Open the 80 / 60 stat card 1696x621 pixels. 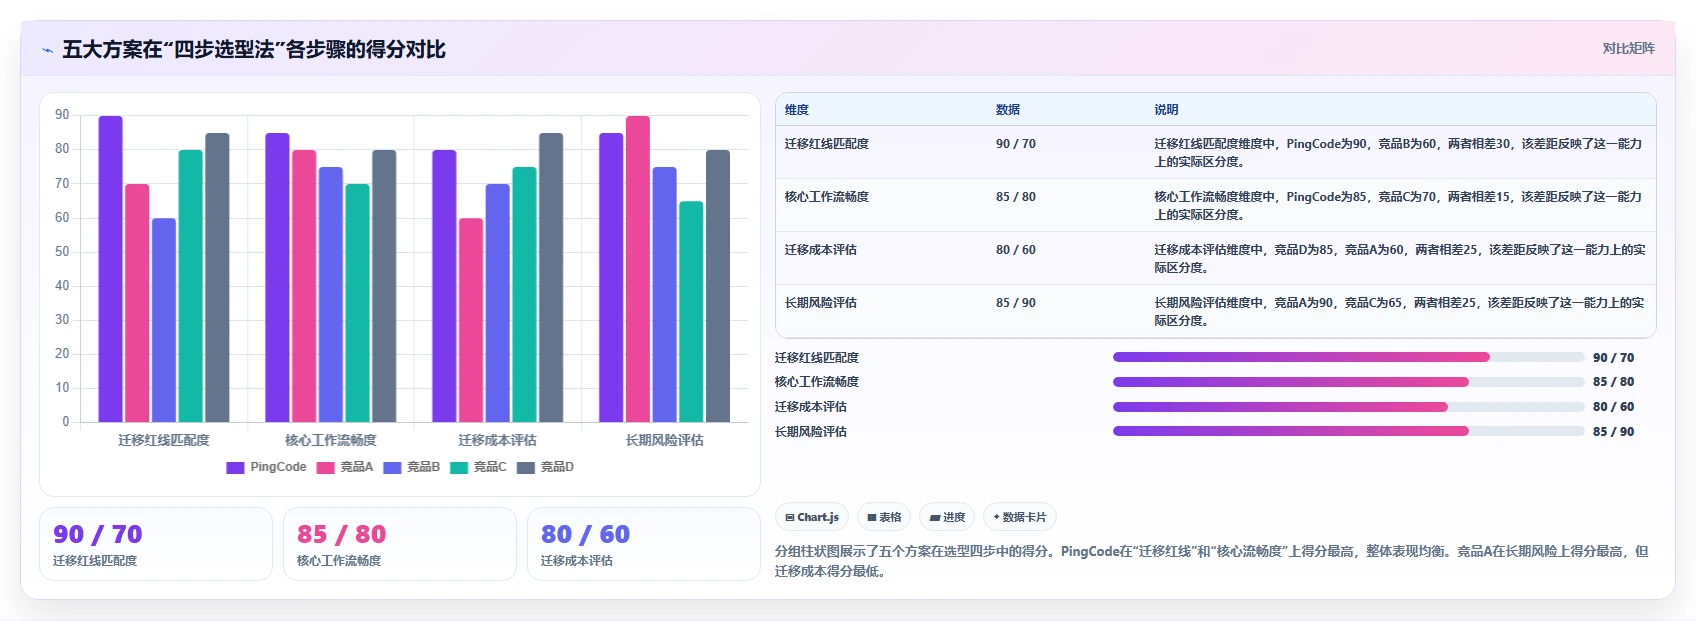(644, 544)
